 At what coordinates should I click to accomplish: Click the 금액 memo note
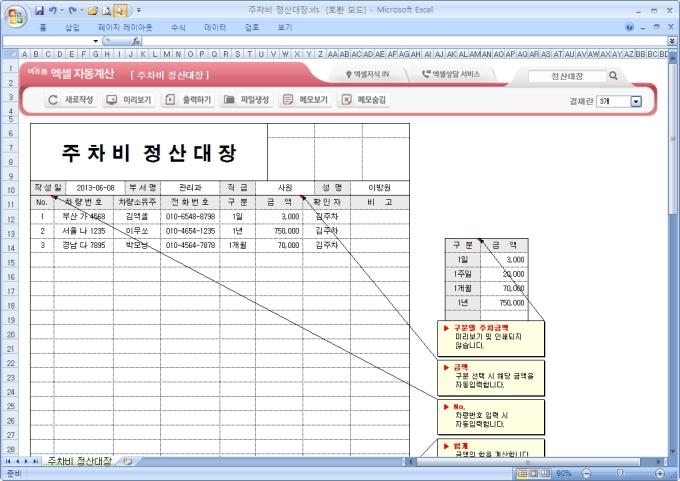click(491, 378)
